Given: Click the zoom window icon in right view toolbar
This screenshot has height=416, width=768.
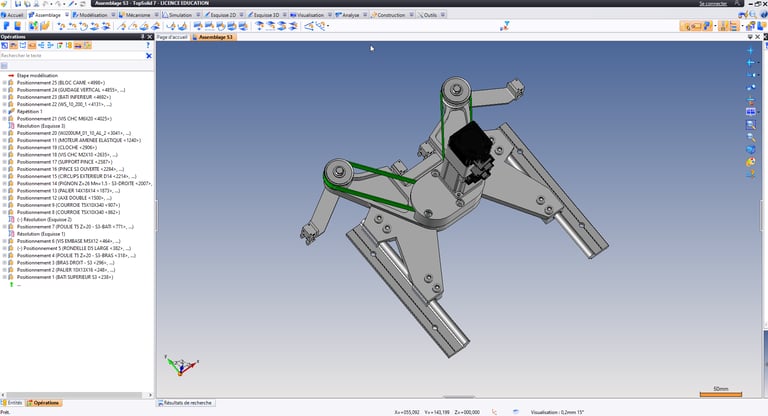Looking at the screenshot, I should coord(750,125).
